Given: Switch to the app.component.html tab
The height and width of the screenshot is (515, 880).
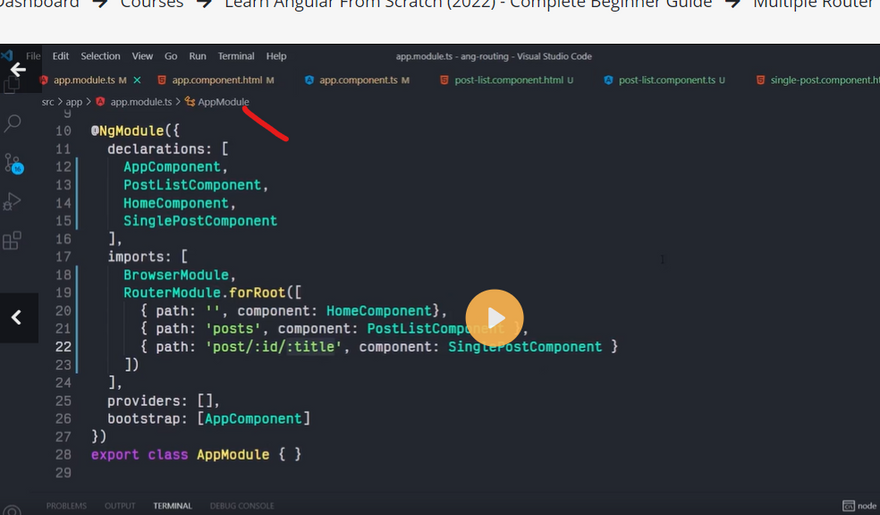Looking at the screenshot, I should [x=216, y=80].
